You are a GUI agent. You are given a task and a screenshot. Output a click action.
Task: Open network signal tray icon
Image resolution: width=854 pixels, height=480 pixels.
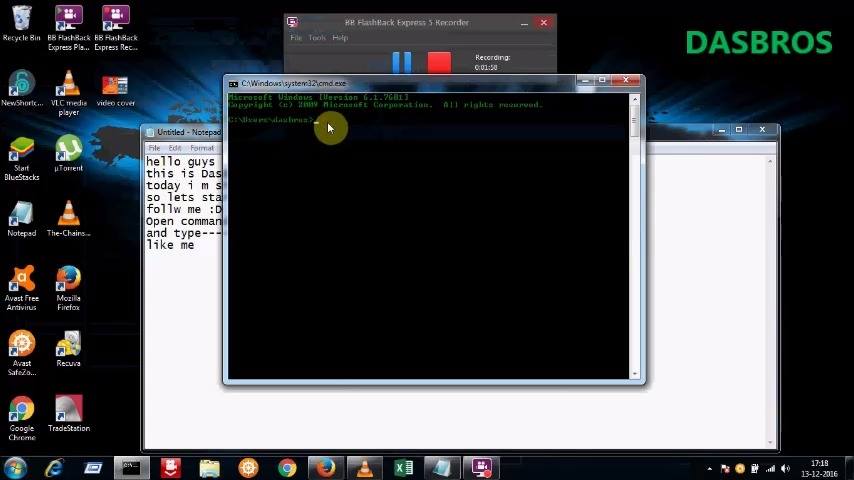(770, 469)
